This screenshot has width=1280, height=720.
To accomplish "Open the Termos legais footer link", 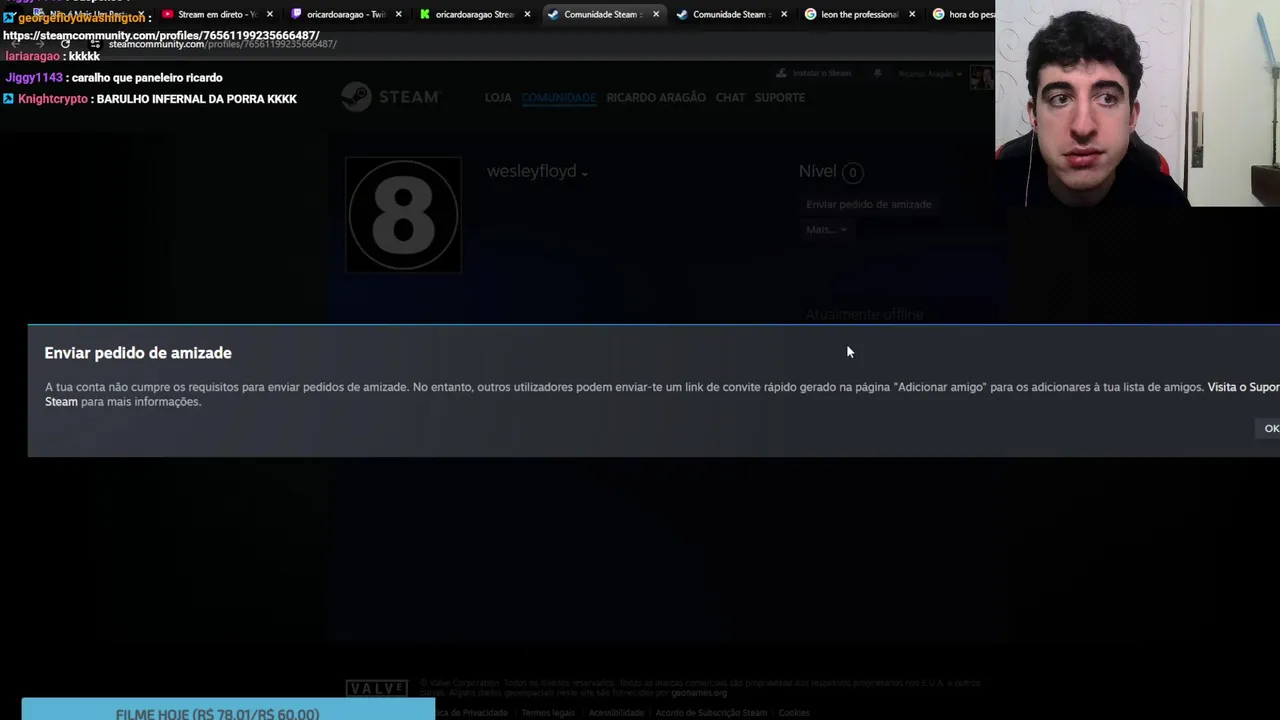I will click(x=548, y=713).
